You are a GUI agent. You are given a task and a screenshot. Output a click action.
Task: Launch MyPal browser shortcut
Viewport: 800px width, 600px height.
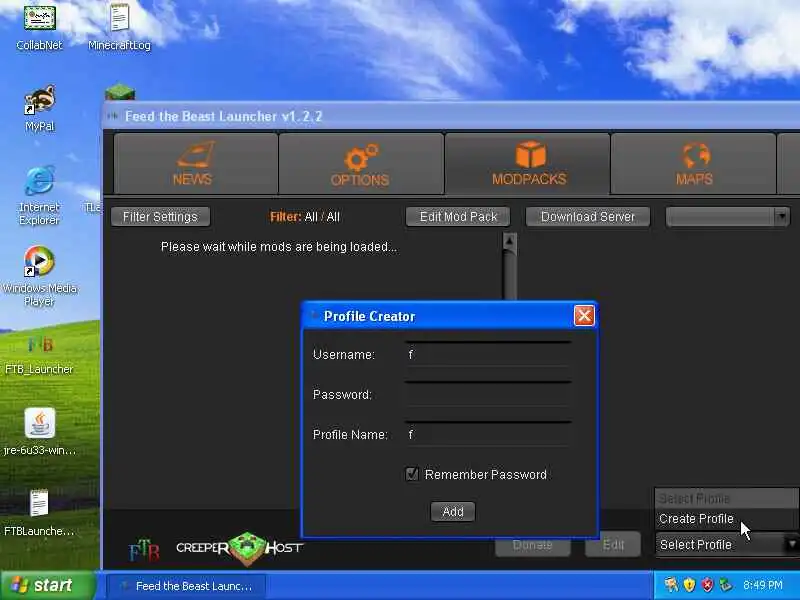pos(39,109)
